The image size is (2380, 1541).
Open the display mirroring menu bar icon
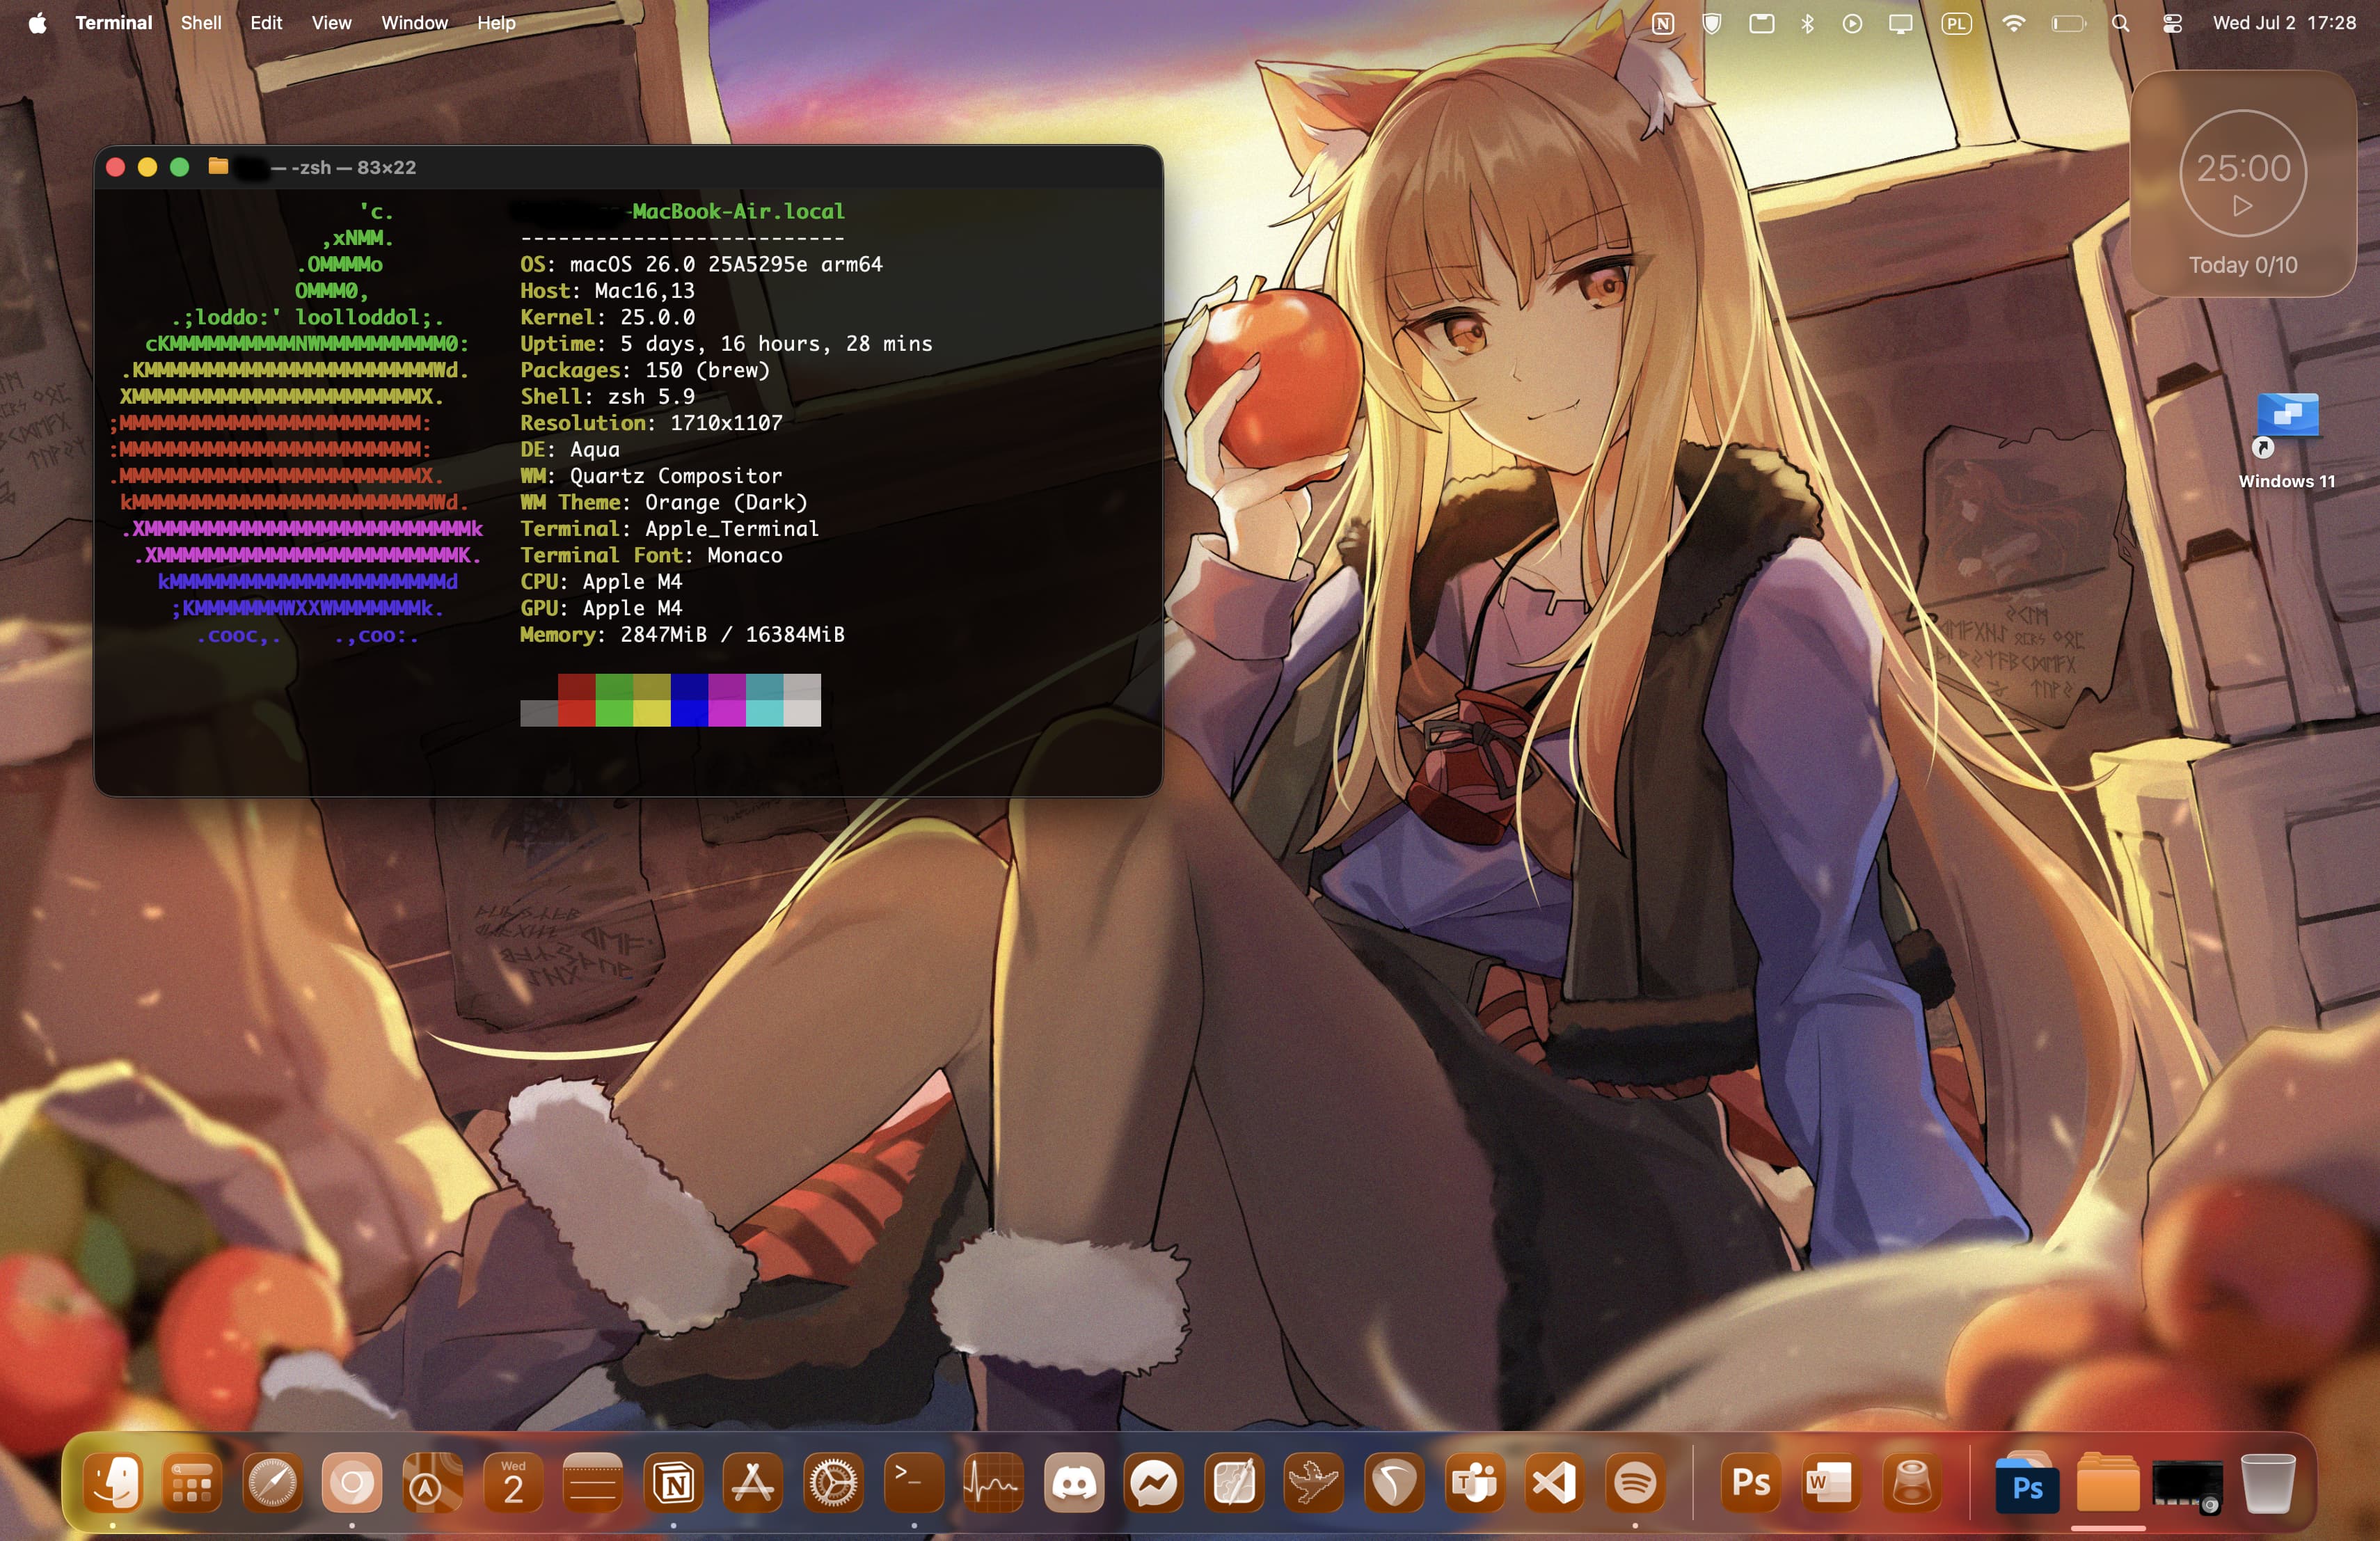(x=1901, y=23)
